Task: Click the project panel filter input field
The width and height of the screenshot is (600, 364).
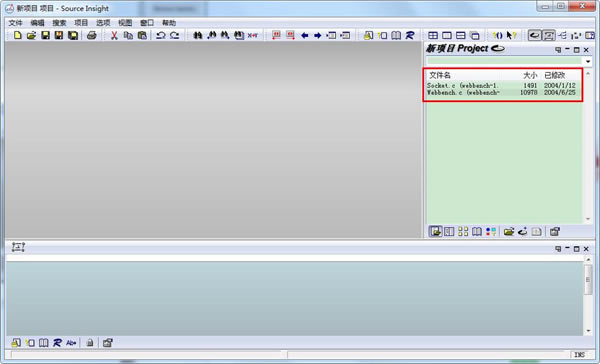Action: click(504, 61)
